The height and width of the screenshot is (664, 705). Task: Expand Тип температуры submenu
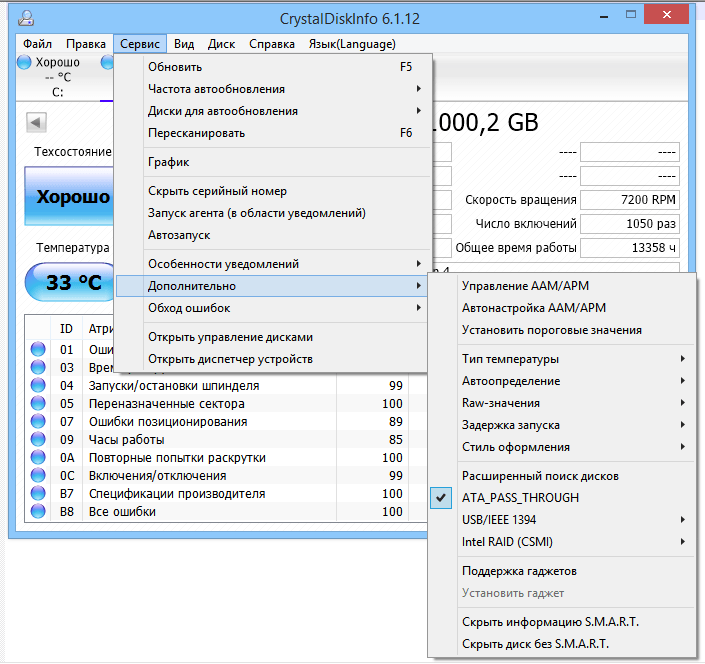(562, 359)
